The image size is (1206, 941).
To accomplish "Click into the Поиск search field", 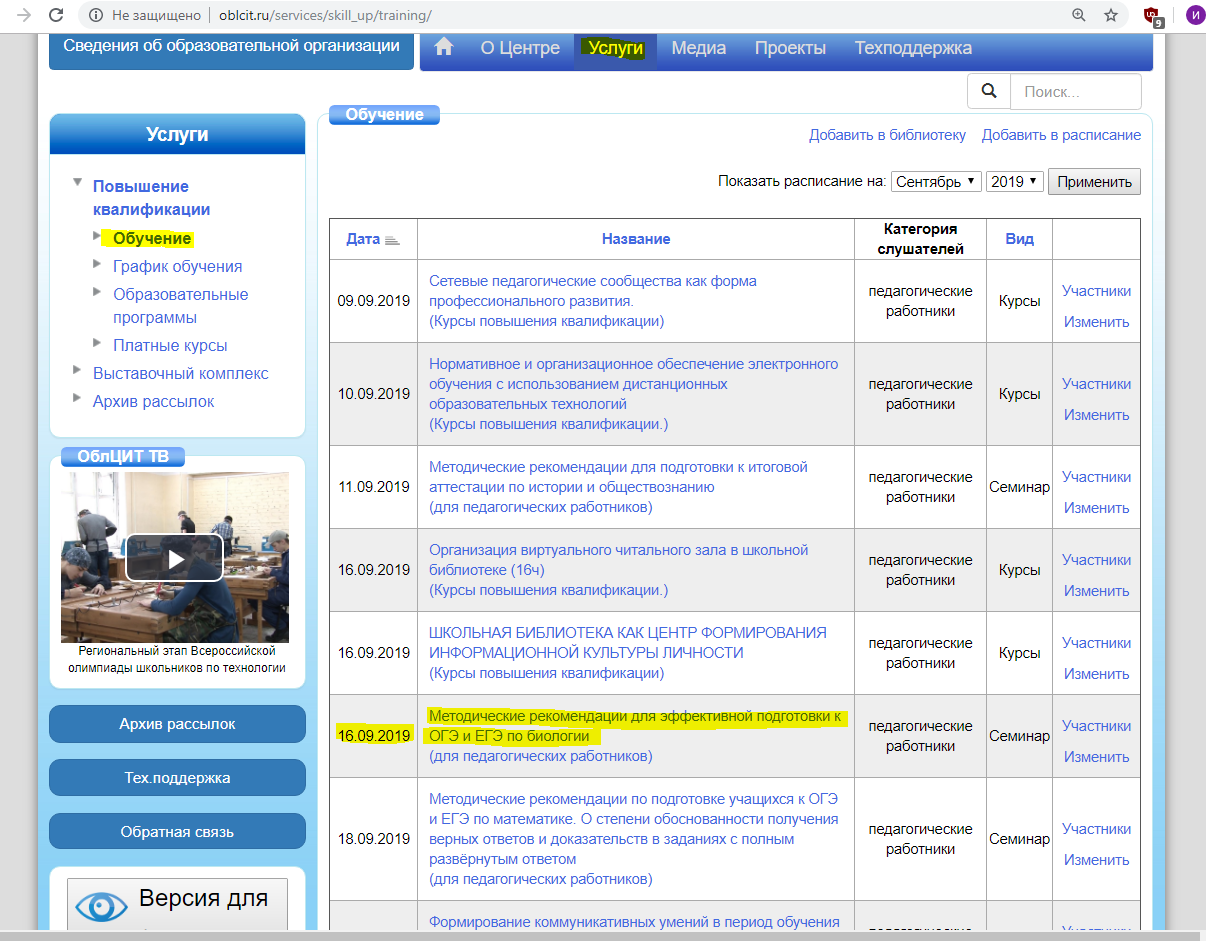I will click(x=1075, y=91).
